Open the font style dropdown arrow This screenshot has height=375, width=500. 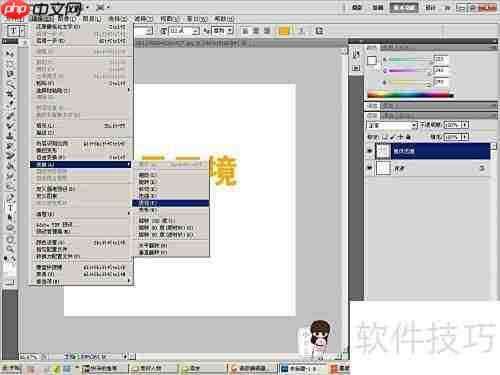(x=149, y=31)
